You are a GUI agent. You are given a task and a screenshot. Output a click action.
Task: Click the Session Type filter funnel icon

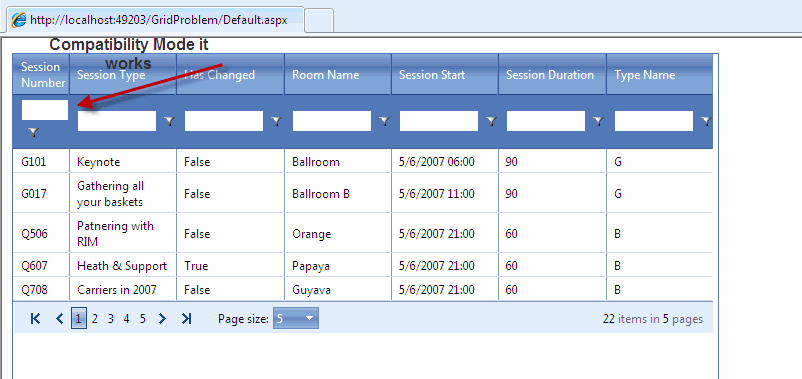click(x=169, y=121)
